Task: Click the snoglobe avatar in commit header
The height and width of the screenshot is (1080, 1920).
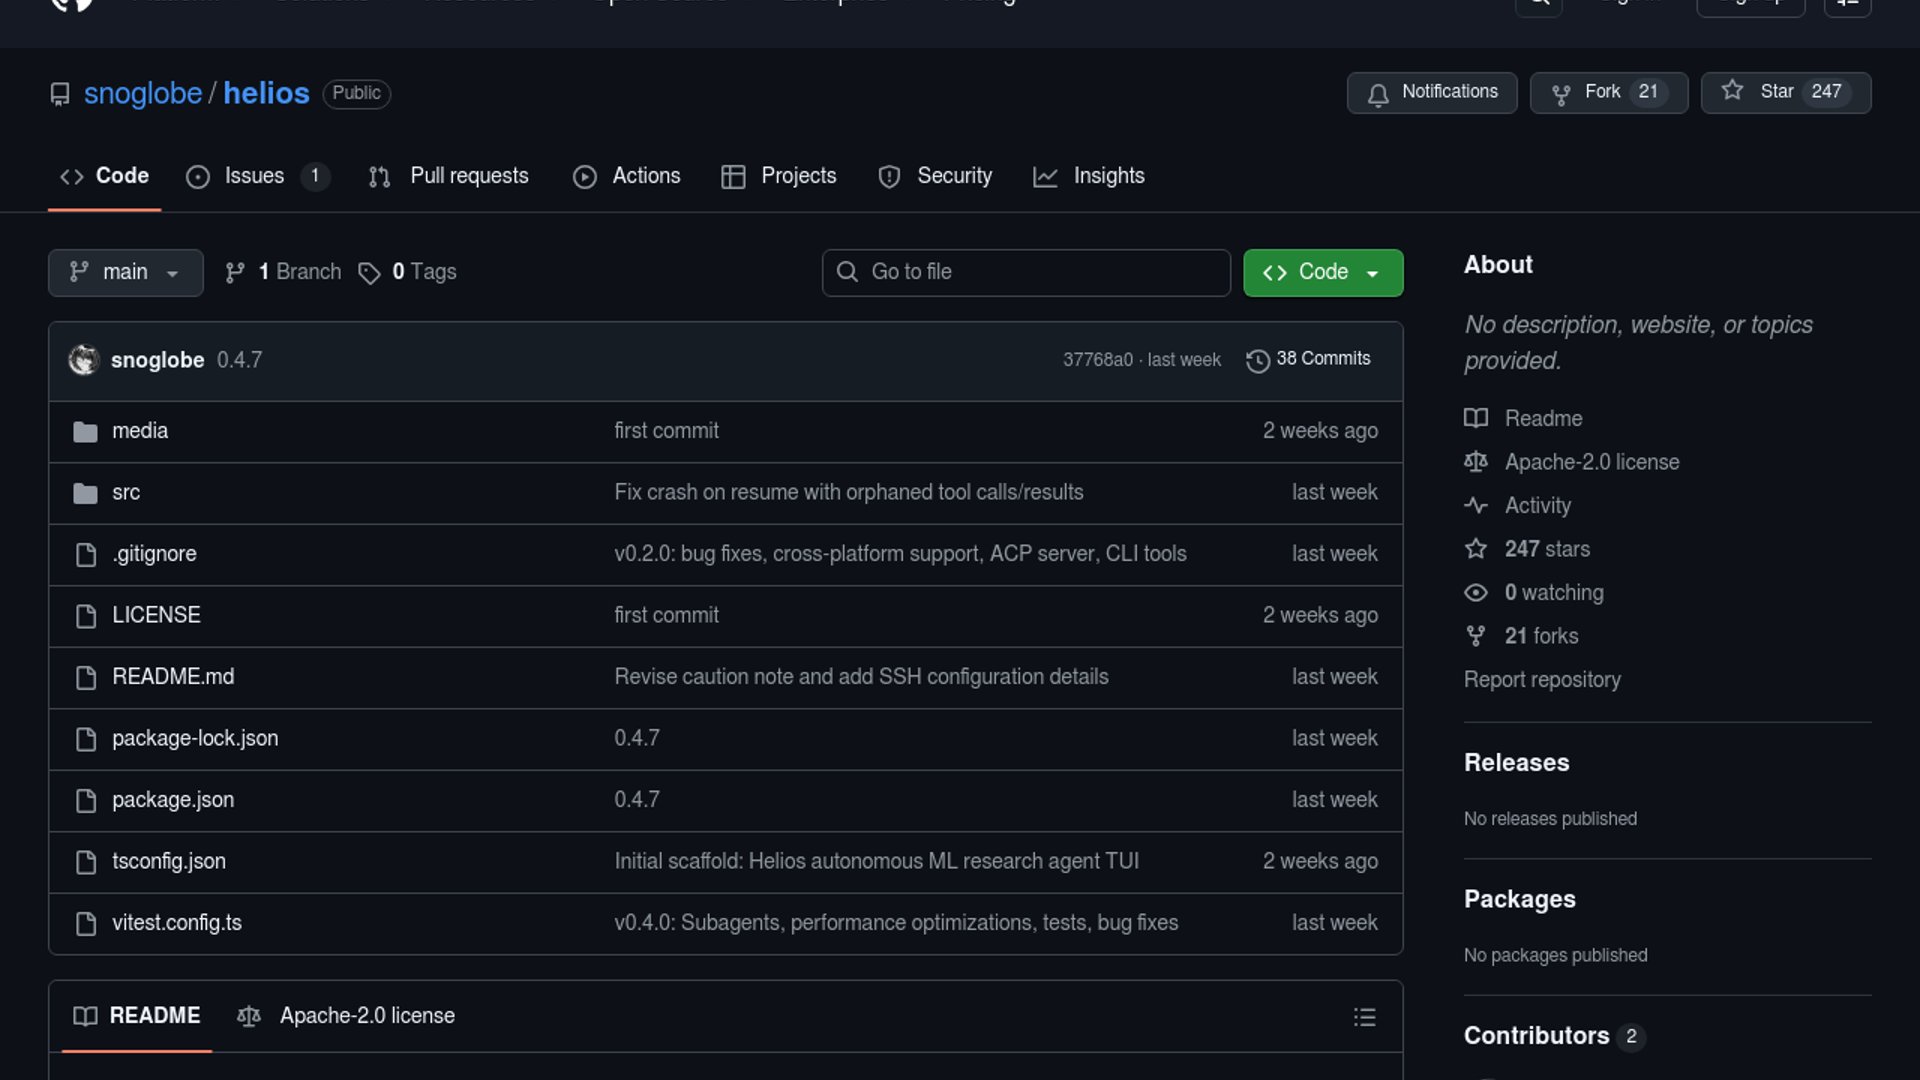Action: click(x=84, y=360)
